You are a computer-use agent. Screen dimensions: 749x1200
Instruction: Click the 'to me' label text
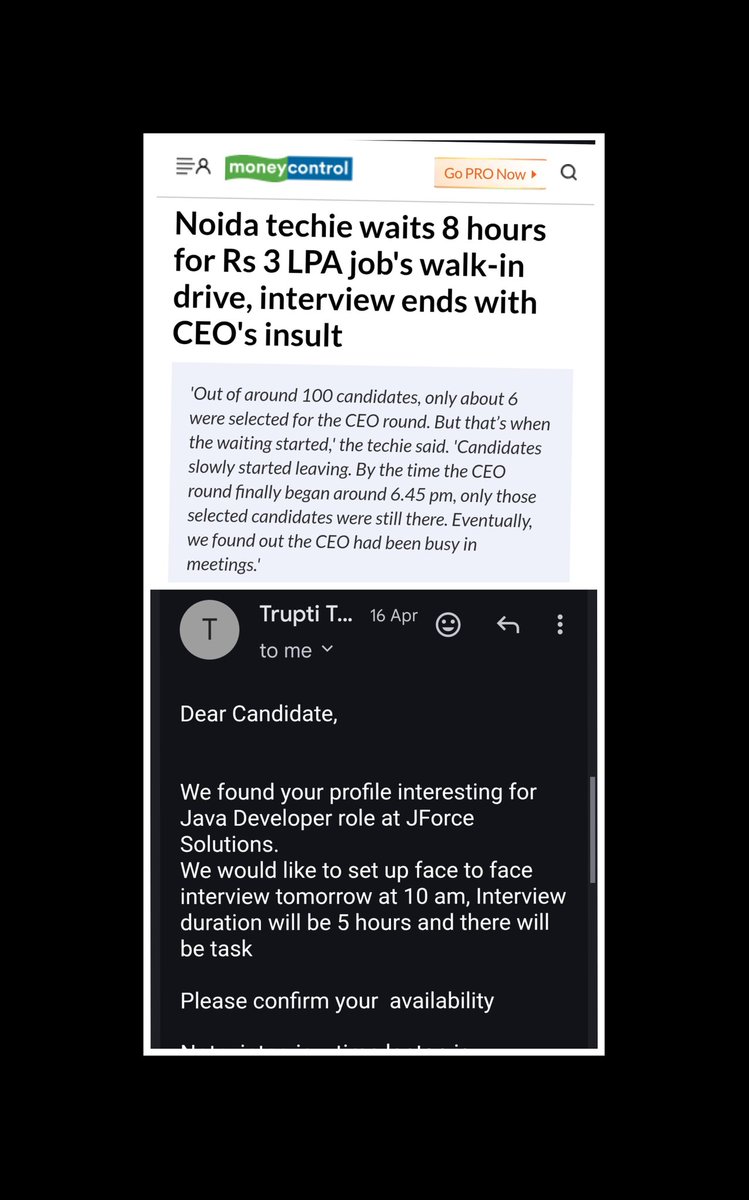[x=286, y=650]
